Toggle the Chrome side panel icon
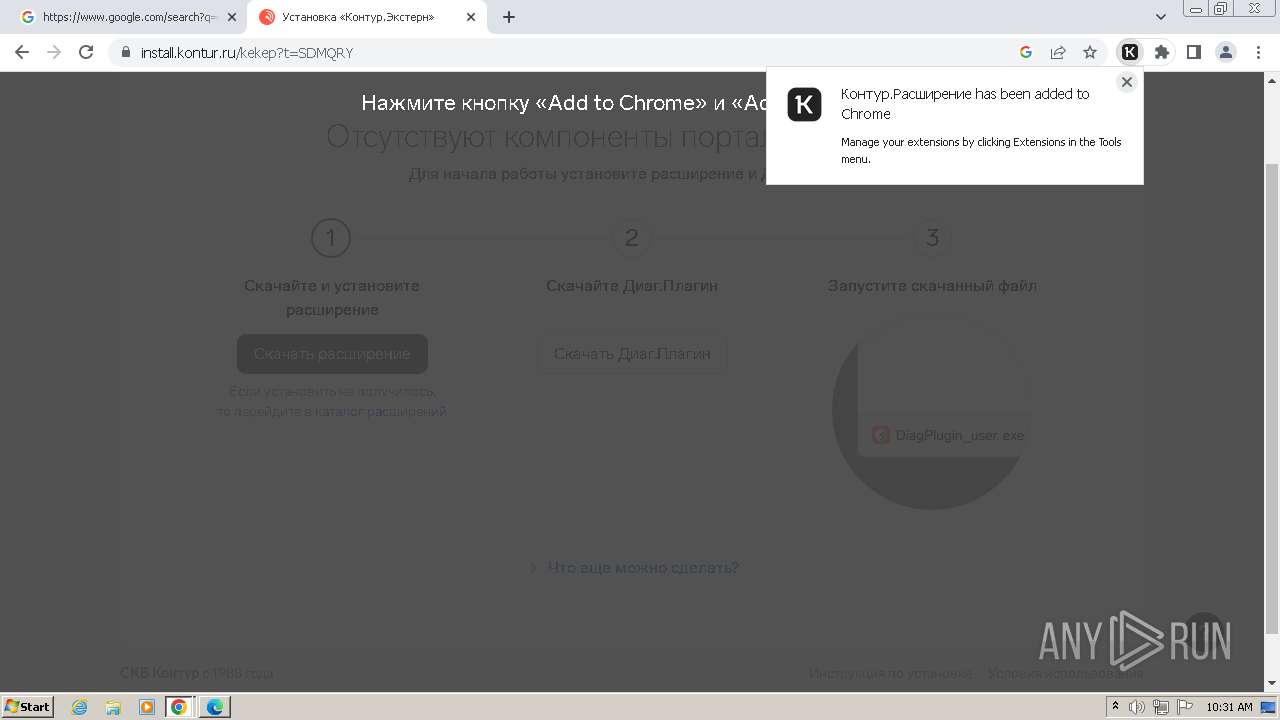Image resolution: width=1280 pixels, height=720 pixels. [x=1193, y=52]
